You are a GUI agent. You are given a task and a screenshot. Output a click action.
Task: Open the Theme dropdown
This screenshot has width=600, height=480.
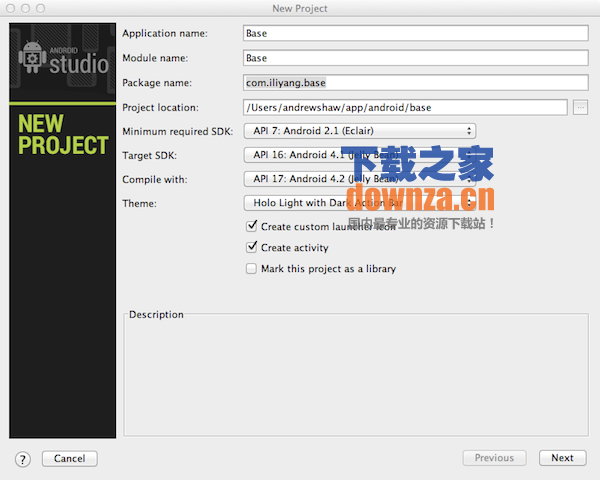click(360, 203)
